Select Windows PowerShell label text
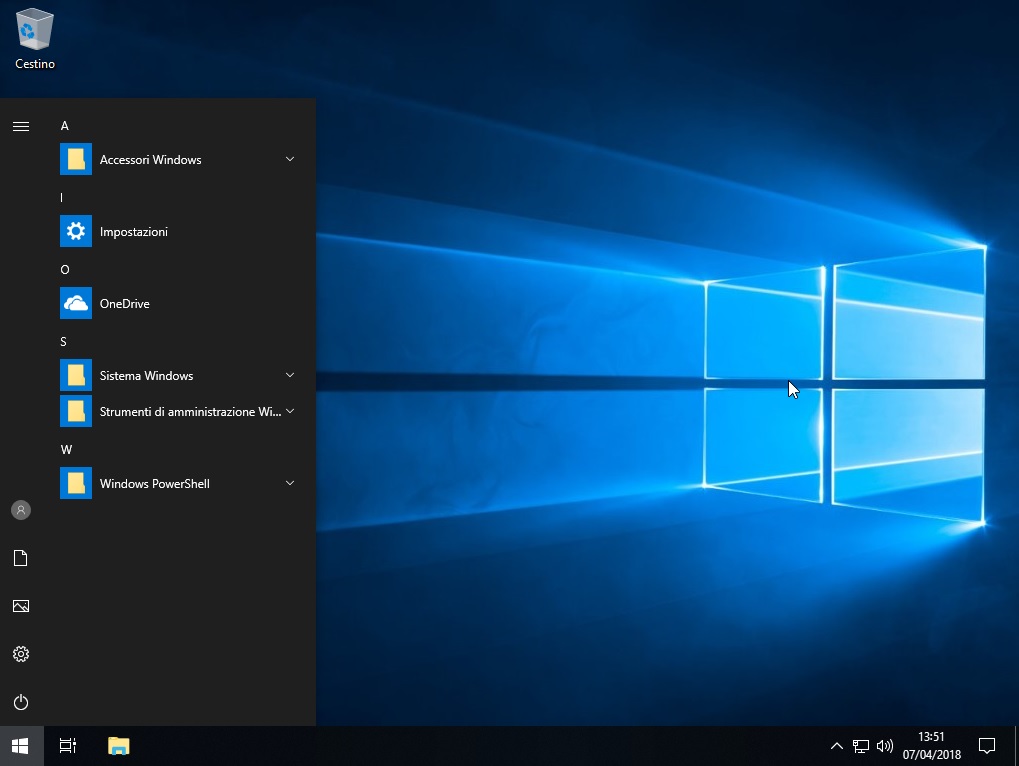The width and height of the screenshot is (1019, 766). [155, 483]
